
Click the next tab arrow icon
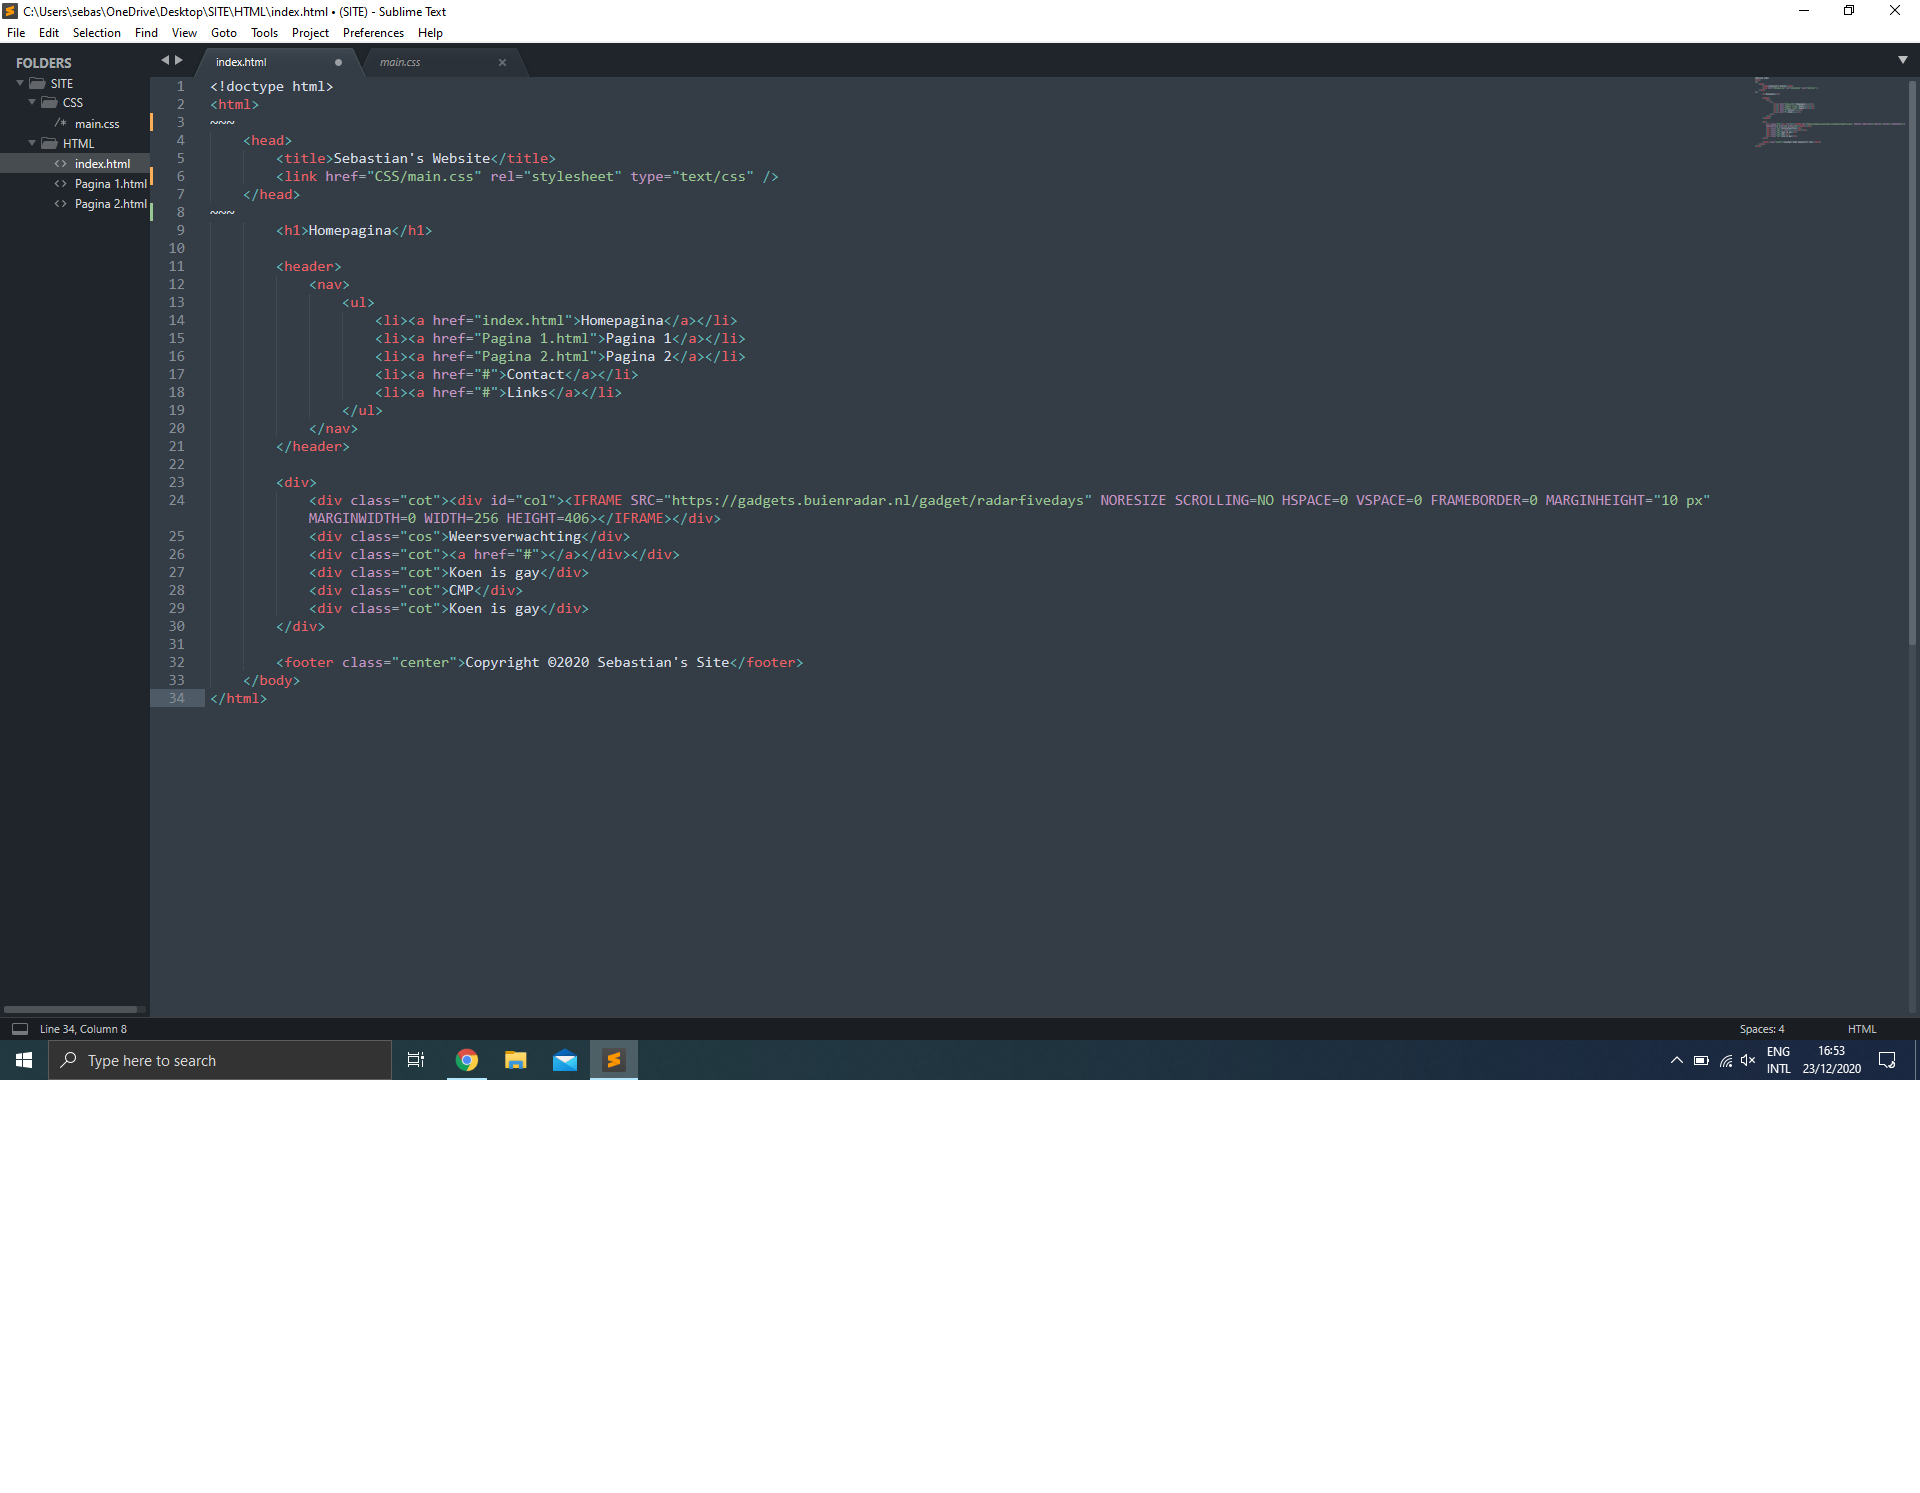coord(179,60)
